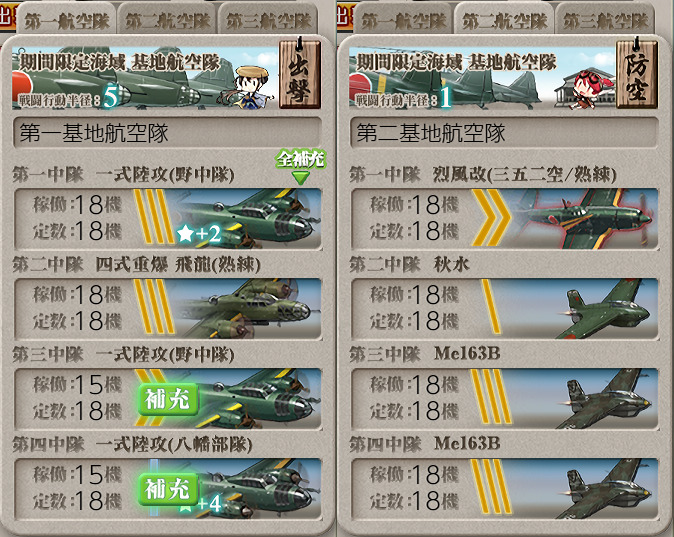Select the 四式重爆 飛龍(熟練) aircraft image
The image size is (674, 537).
(x=247, y=308)
